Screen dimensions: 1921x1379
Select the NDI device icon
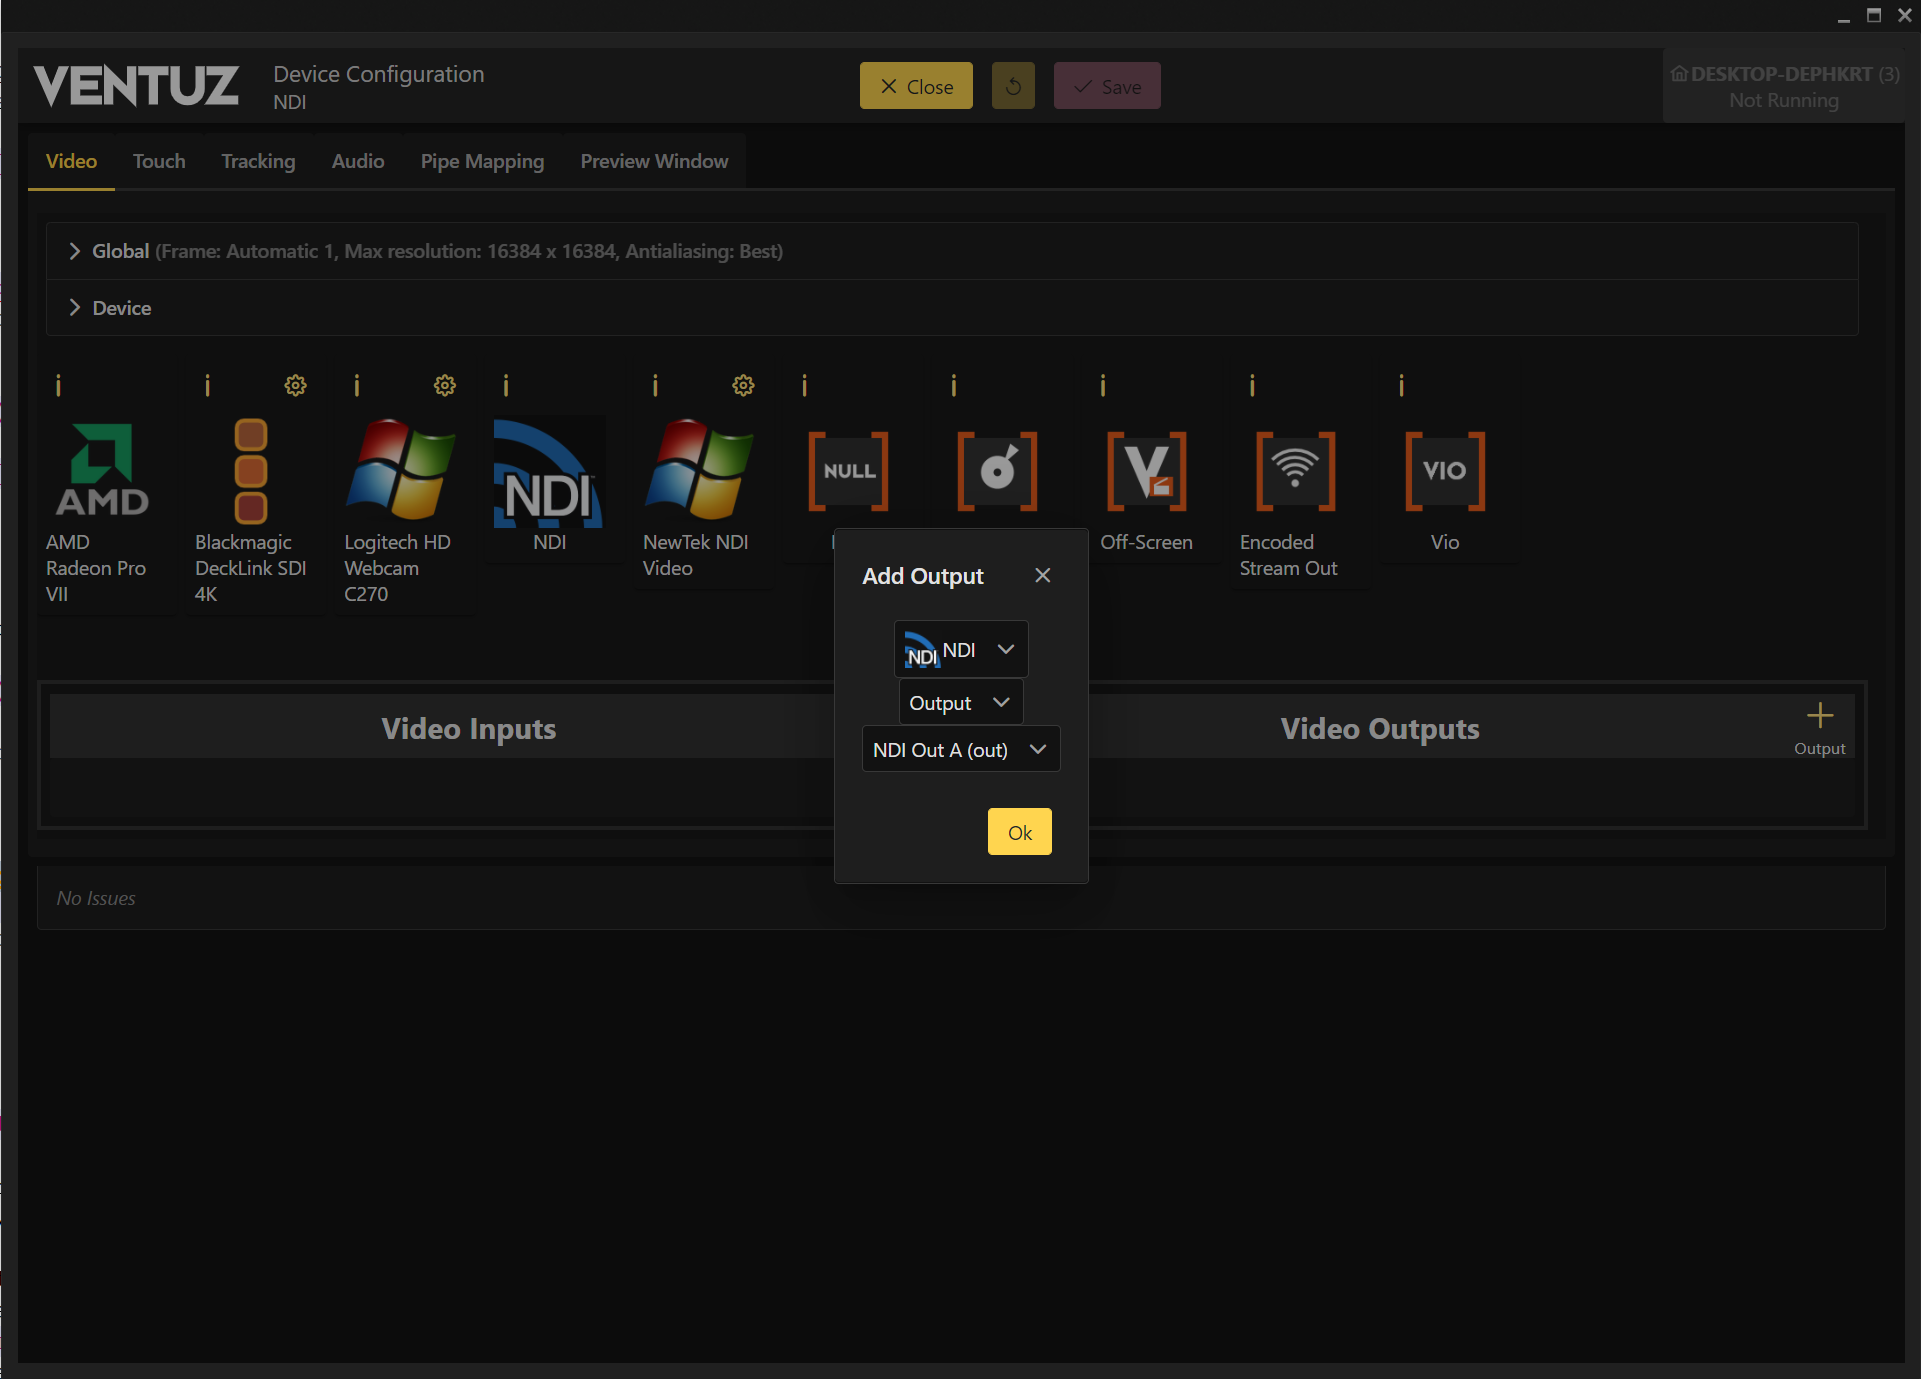click(x=549, y=472)
